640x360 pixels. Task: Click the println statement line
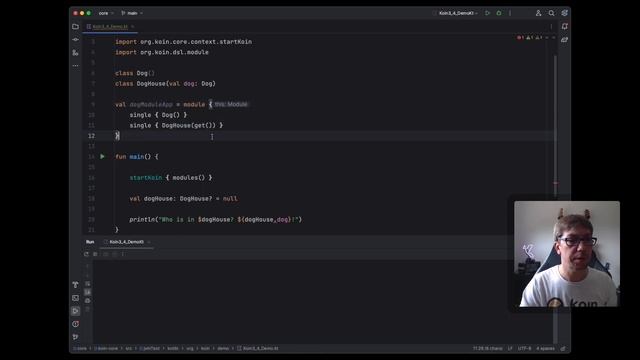tap(216, 220)
